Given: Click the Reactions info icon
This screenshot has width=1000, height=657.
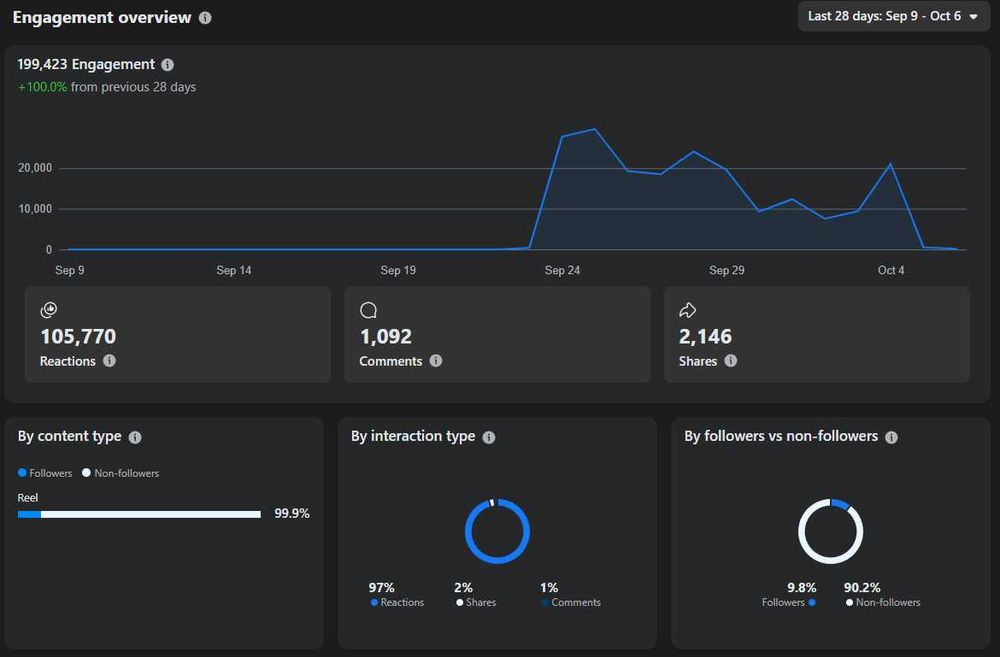Looking at the screenshot, I should coord(109,360).
